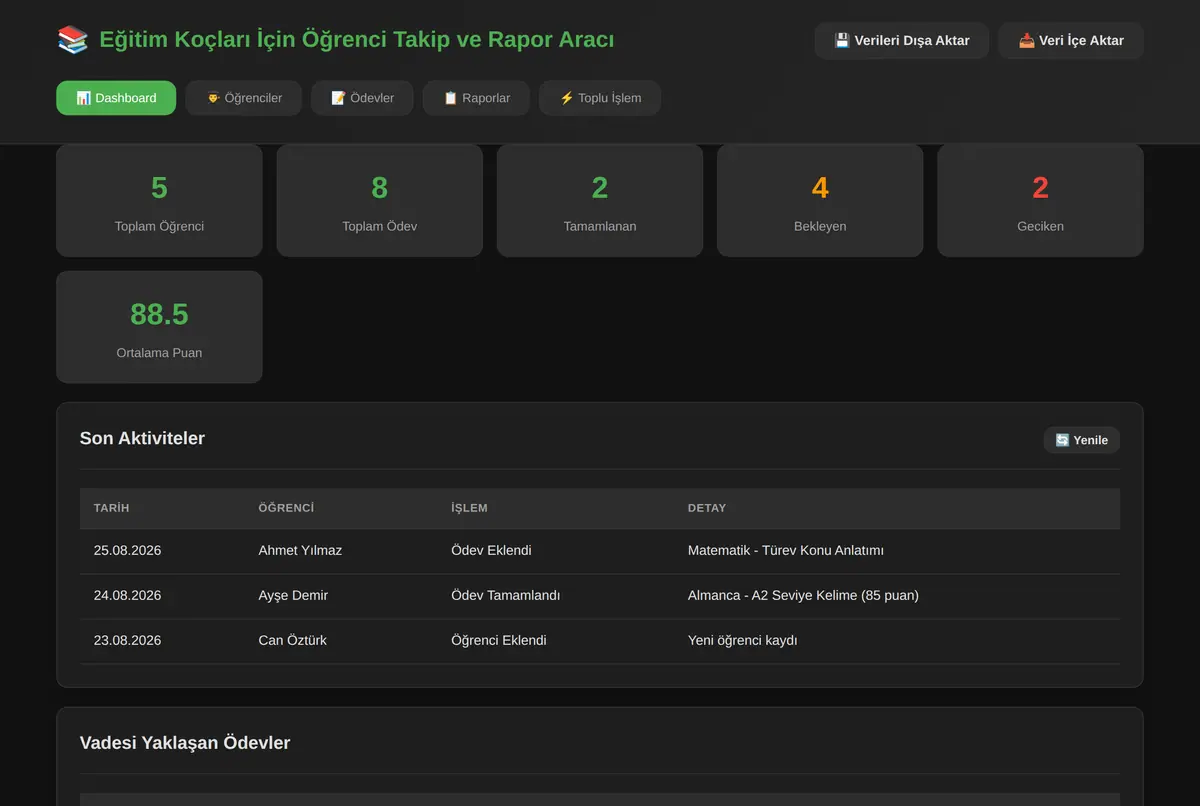
Task: Select student name Ayşe Demir
Action: [293, 595]
